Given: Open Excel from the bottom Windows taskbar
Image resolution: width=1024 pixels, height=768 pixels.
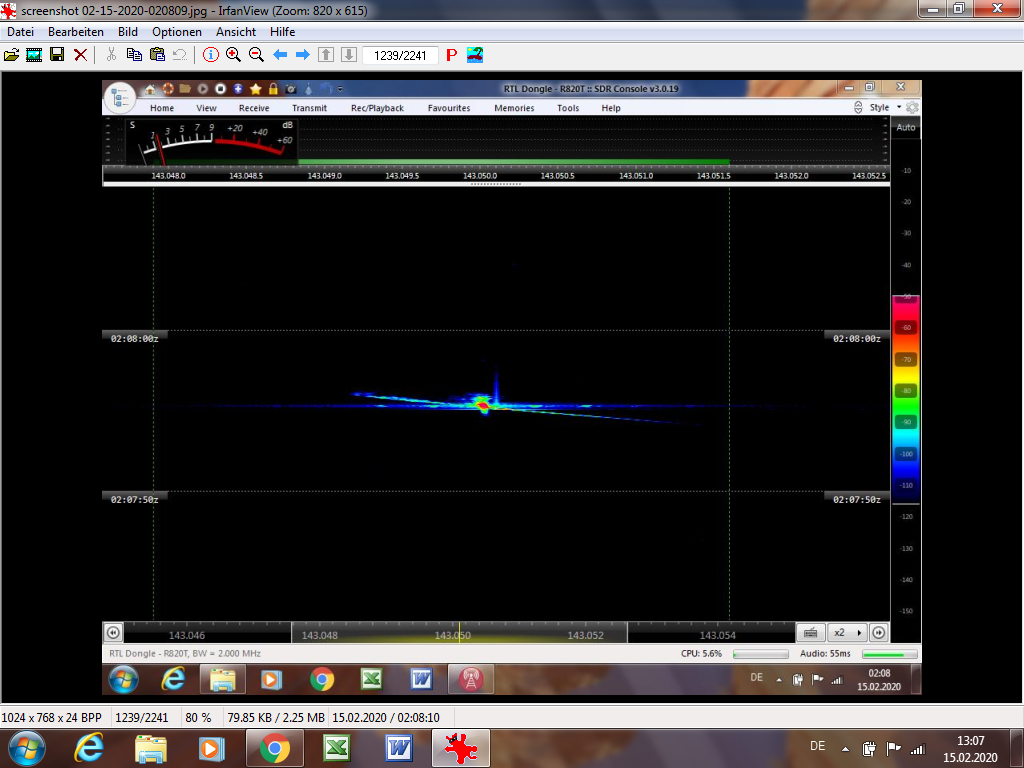Looking at the screenshot, I should [x=337, y=748].
